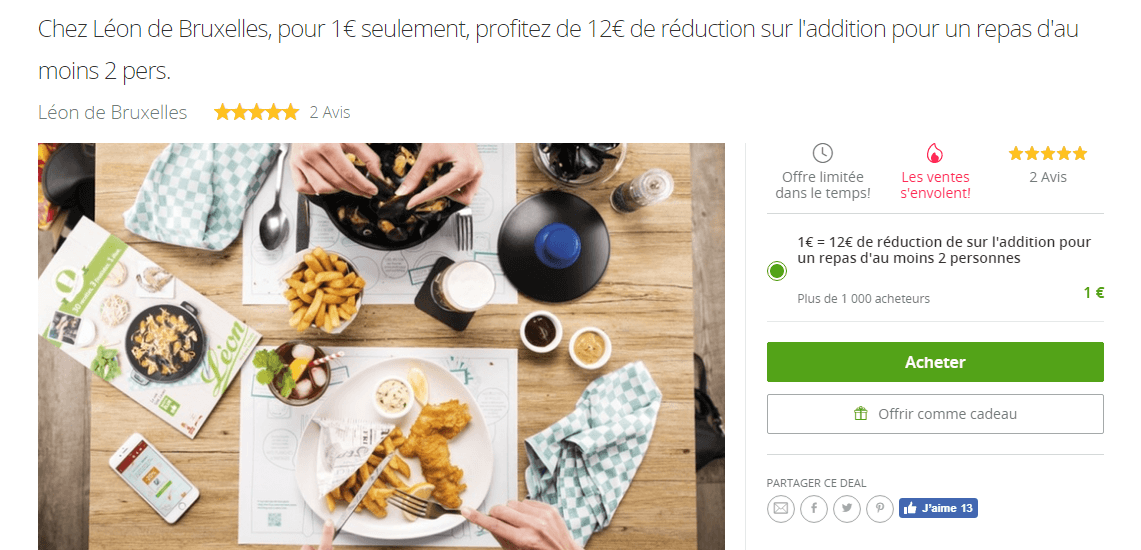Viewport: 1141px width, 550px height.
Task: Click the red flame sales icon
Action: tap(934, 154)
